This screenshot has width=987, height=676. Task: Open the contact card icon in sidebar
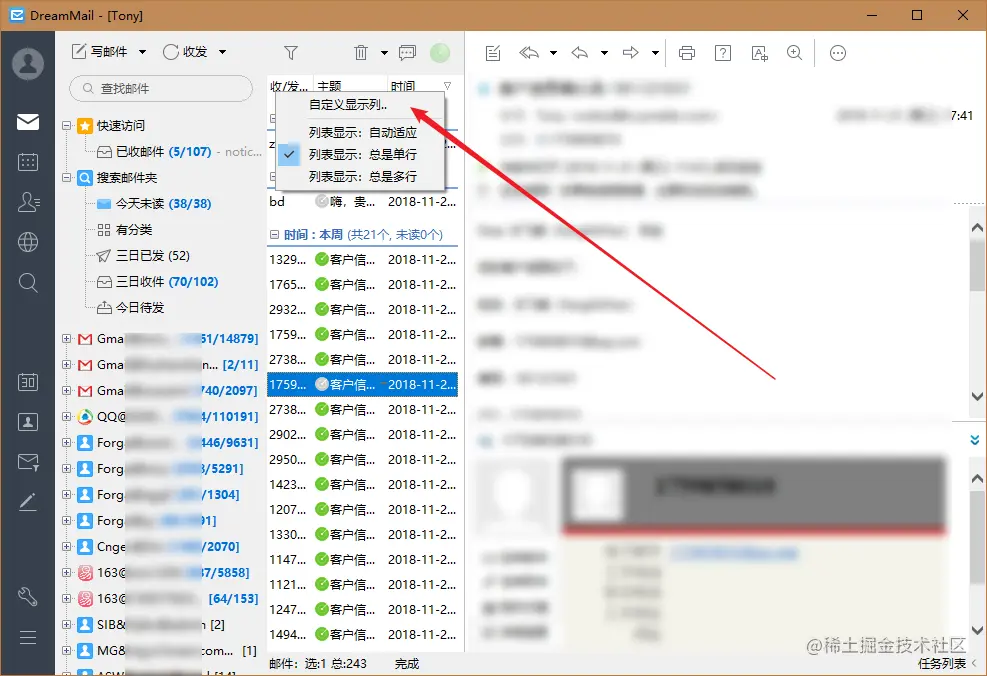[x=28, y=422]
